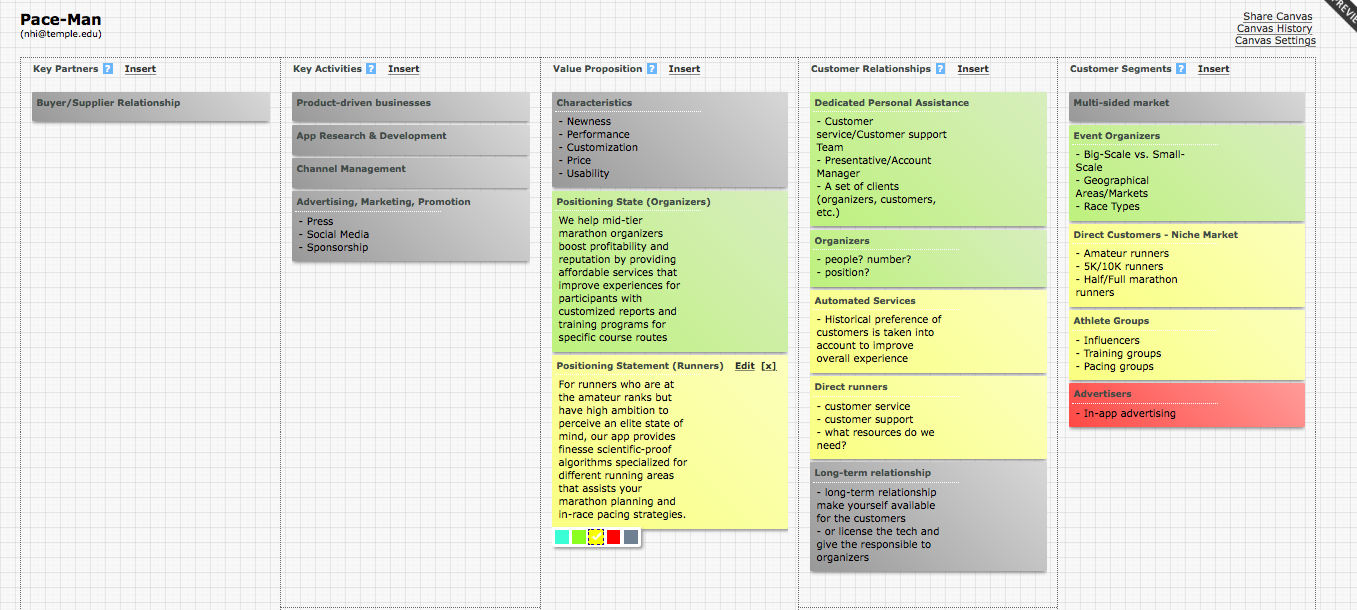
Task: Select the Positioning State (Organizers) note
Action: (670, 271)
